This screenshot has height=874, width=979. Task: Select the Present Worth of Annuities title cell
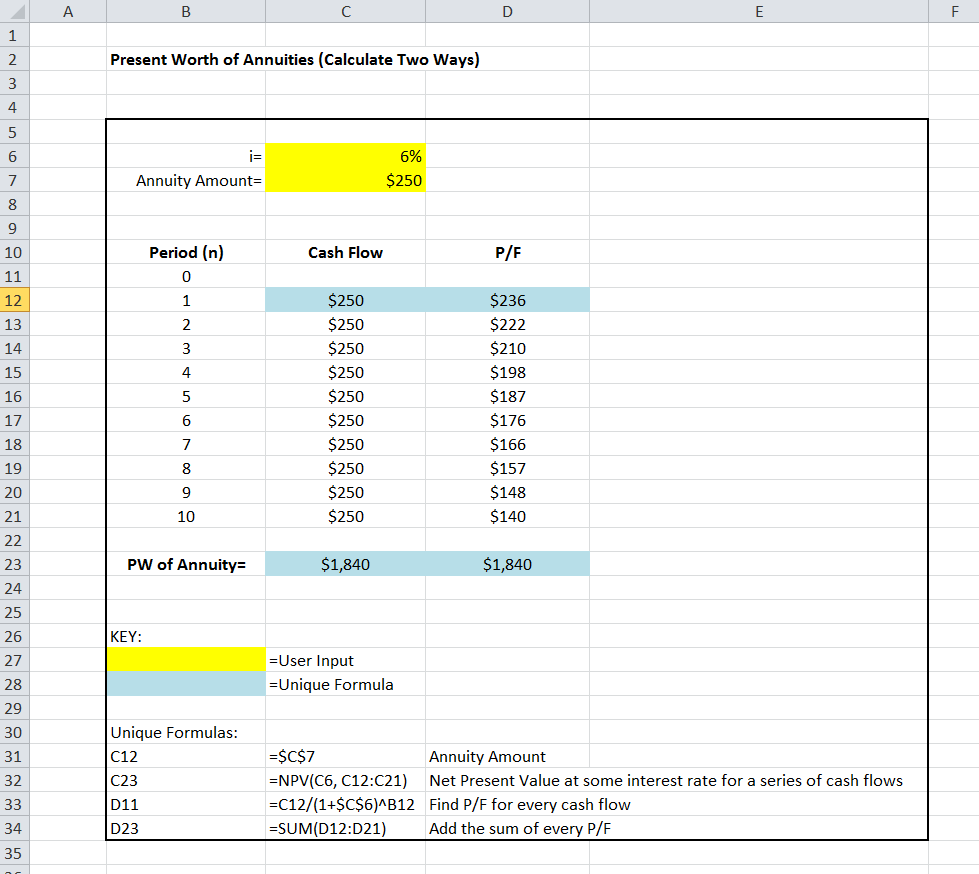(x=294, y=60)
